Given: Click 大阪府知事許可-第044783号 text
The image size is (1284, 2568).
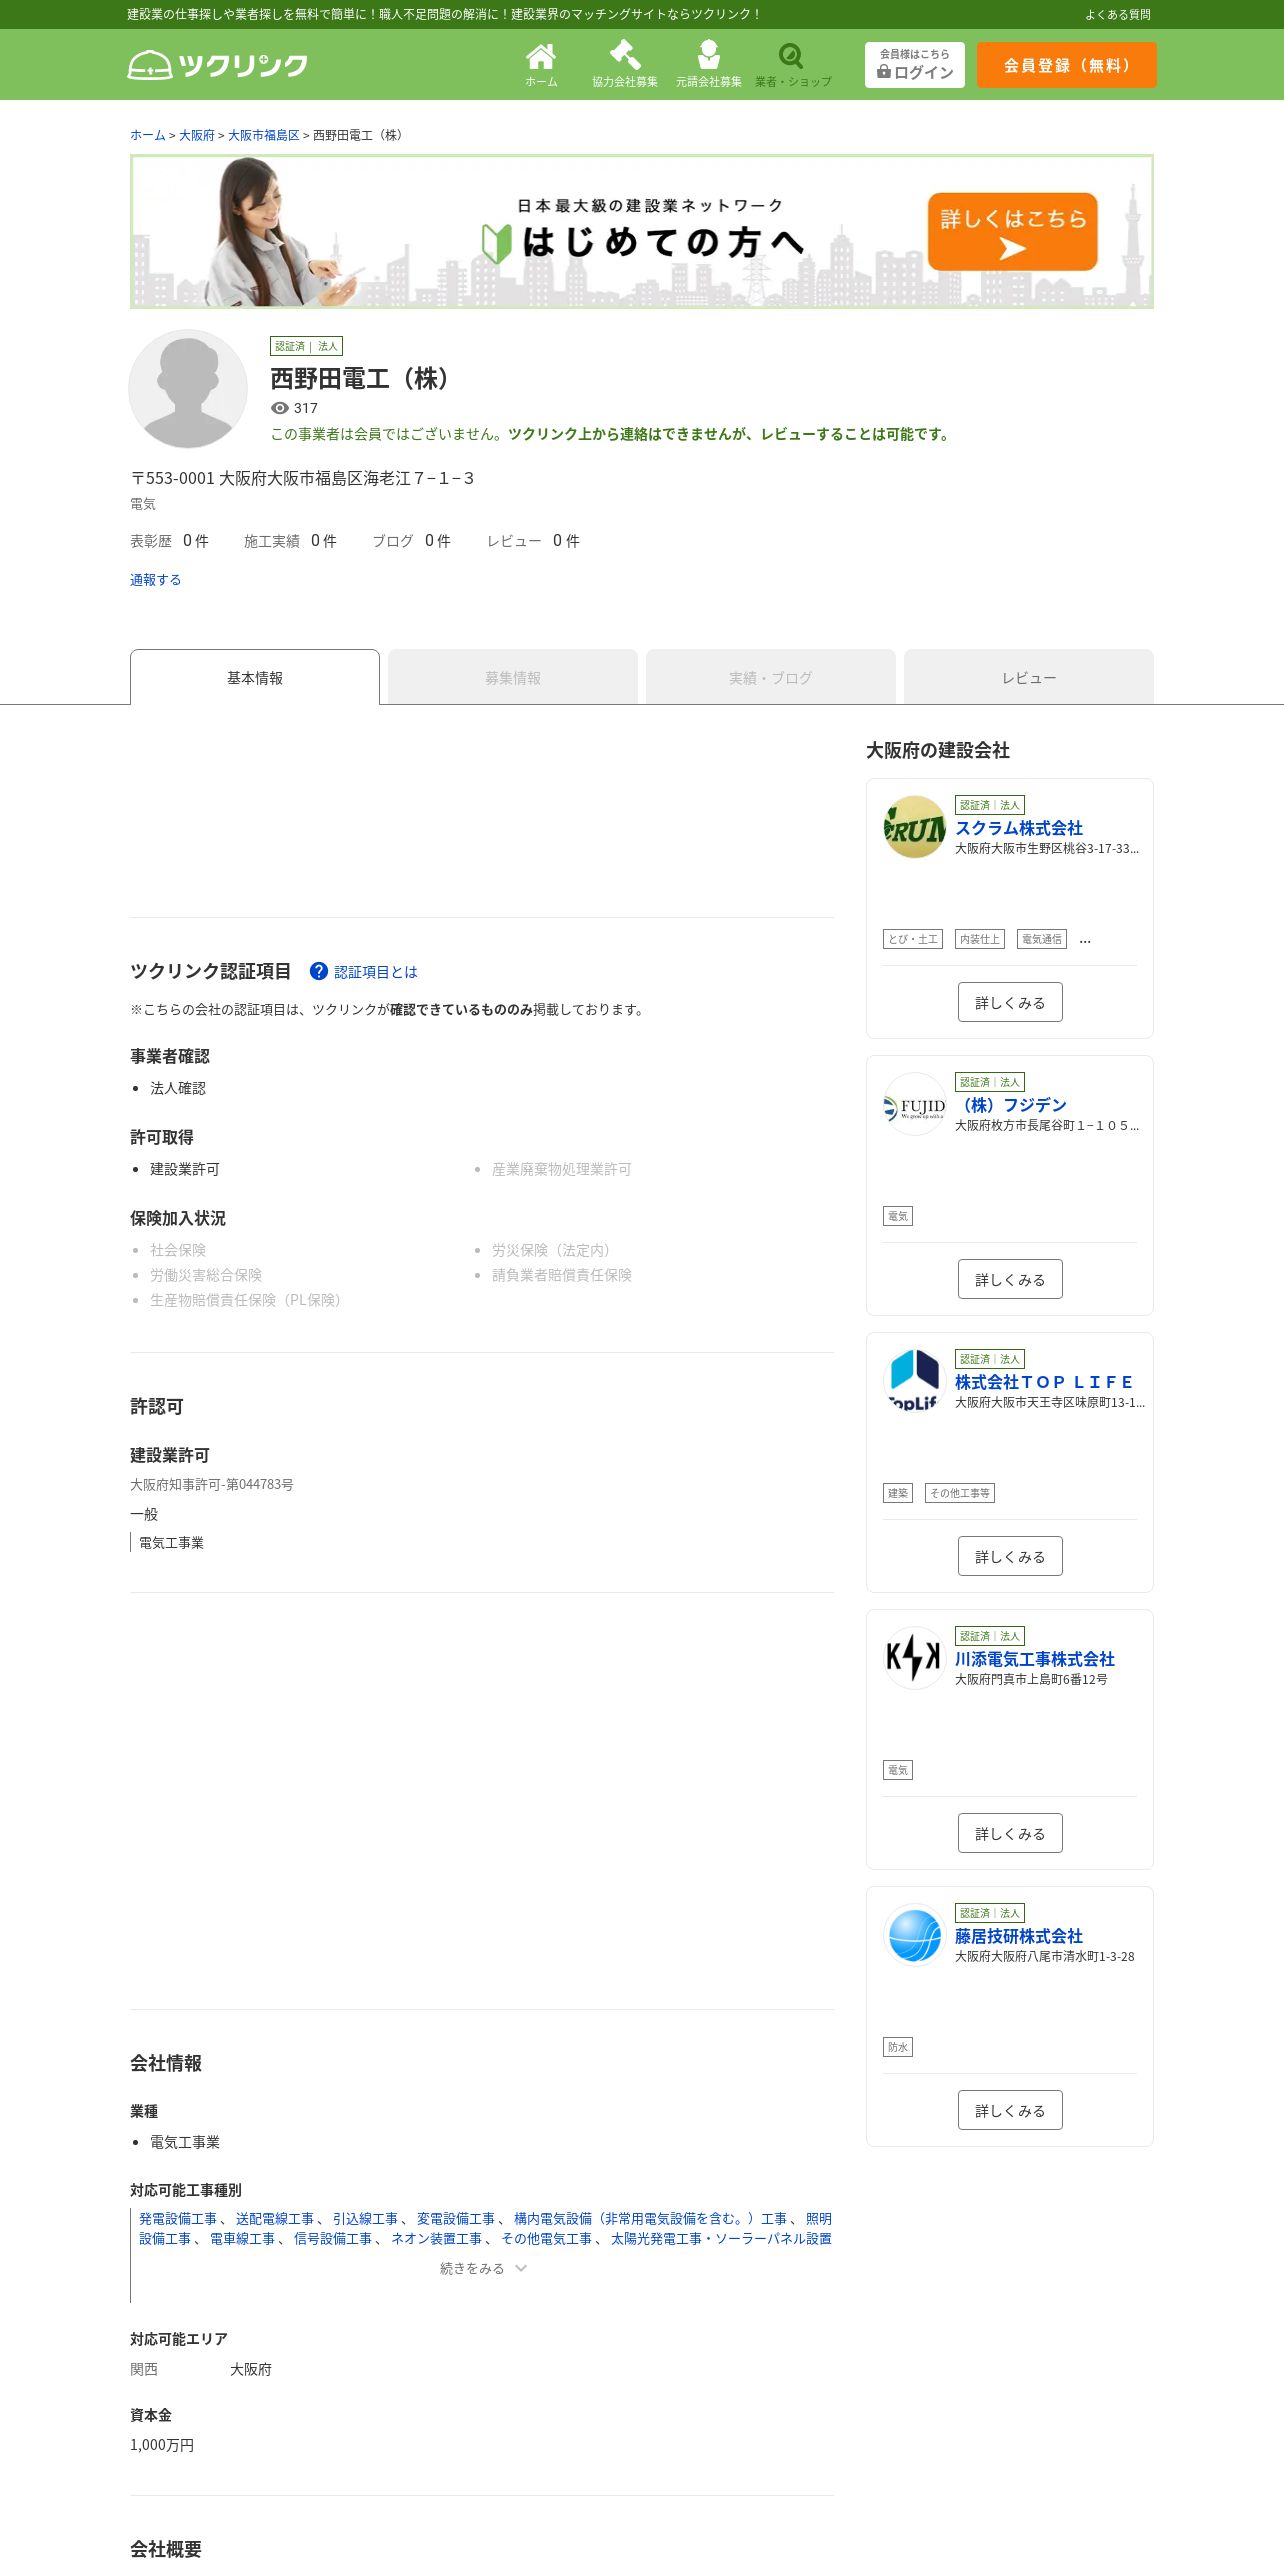Looking at the screenshot, I should [212, 1484].
